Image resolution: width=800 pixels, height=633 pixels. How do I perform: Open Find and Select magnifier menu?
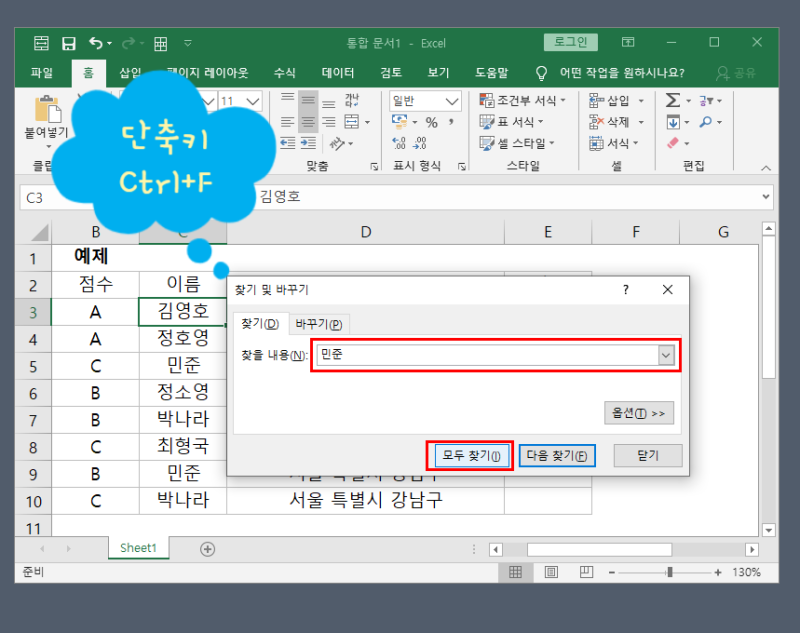[710, 122]
